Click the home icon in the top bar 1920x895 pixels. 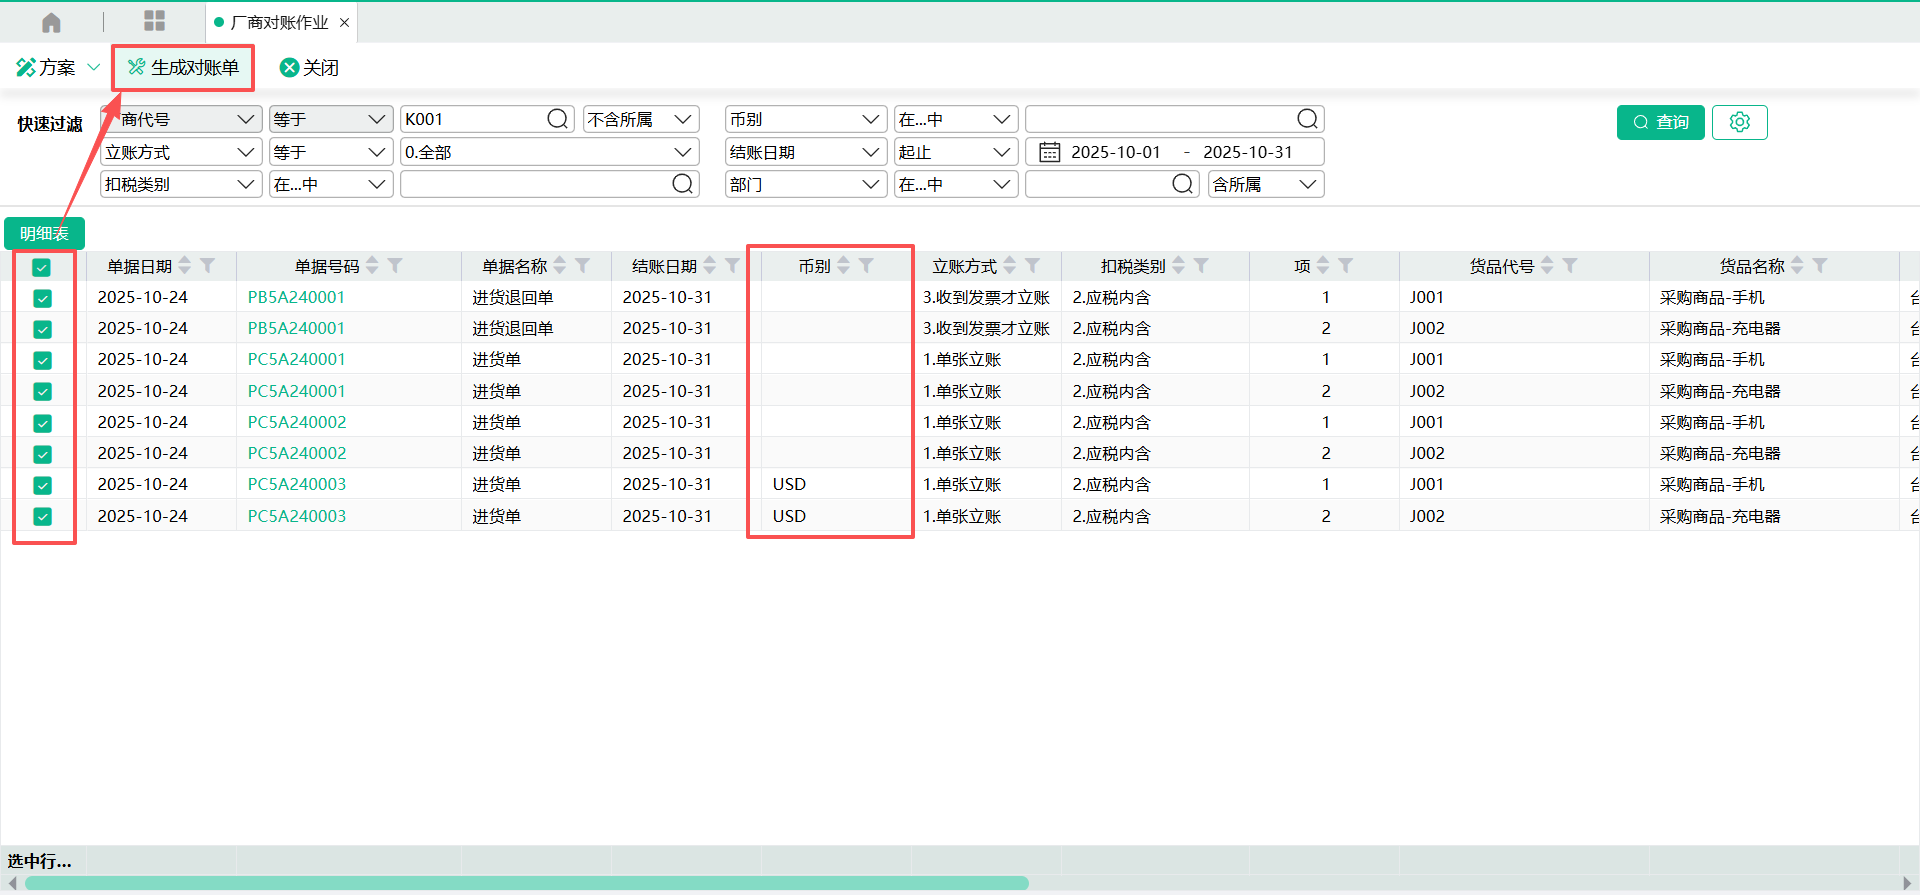click(x=51, y=22)
